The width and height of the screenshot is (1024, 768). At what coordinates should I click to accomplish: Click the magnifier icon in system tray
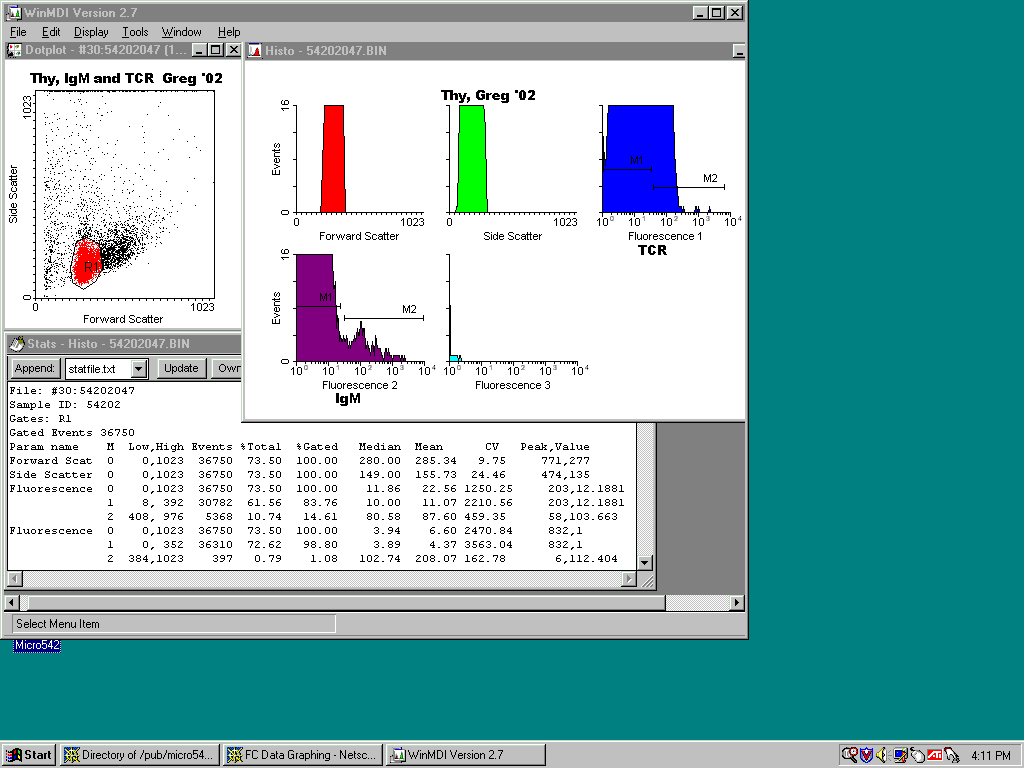(849, 755)
